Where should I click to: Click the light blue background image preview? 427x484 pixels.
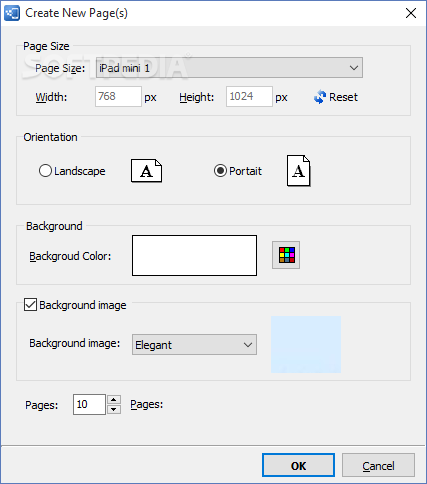coord(306,344)
